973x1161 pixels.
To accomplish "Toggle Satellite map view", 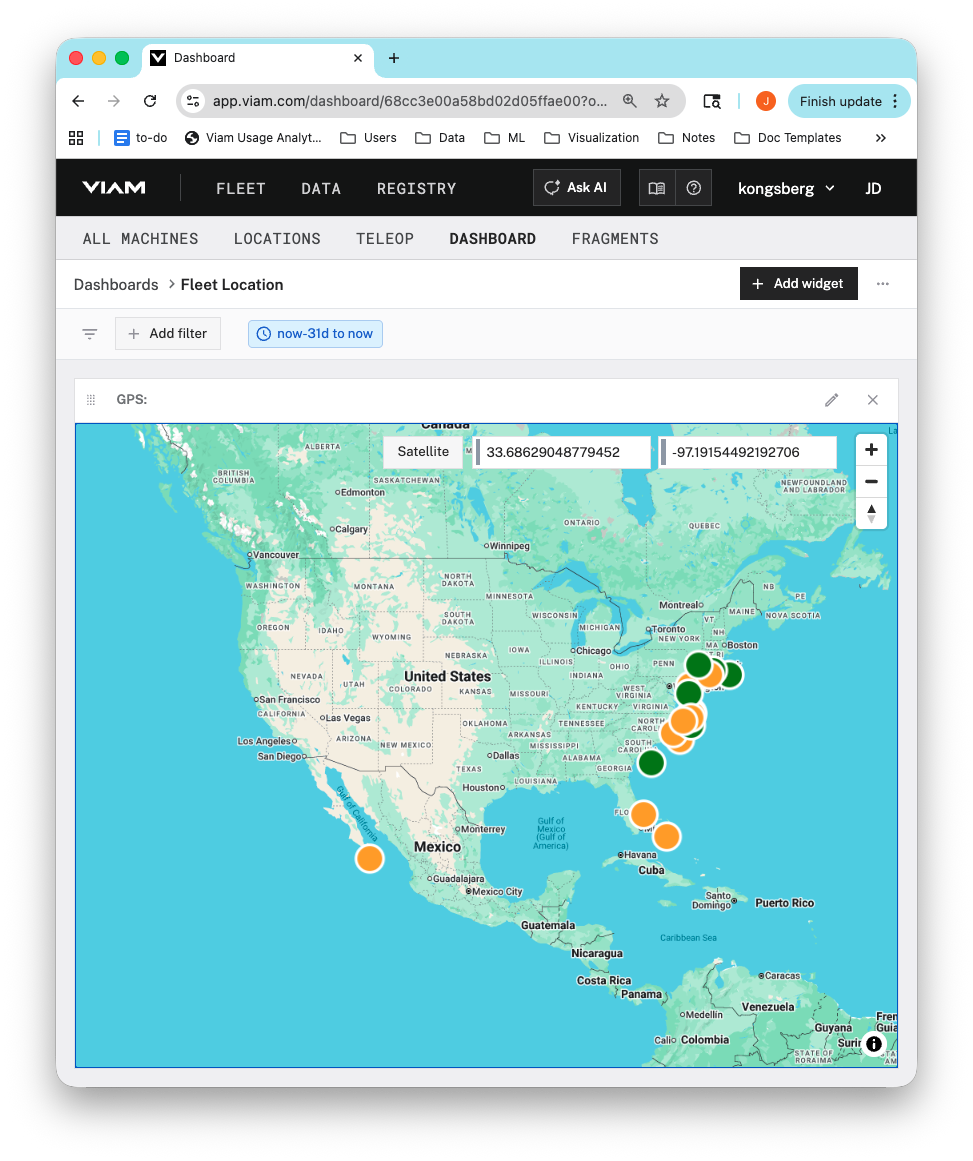I will point(422,451).
